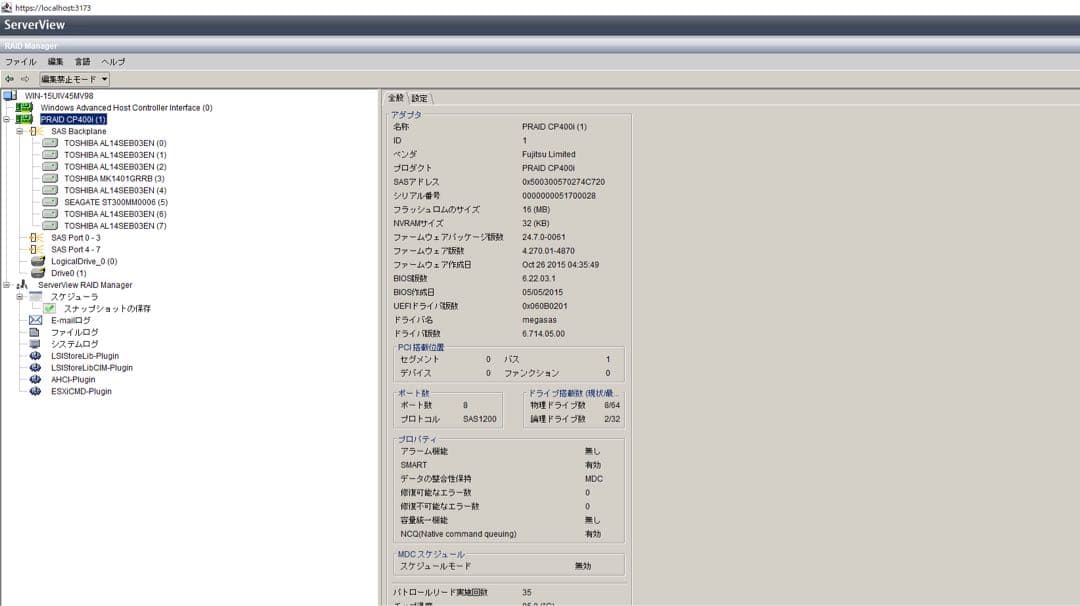Viewport: 1080px width, 606px height.
Task: Click the ServerView RAID Manager node icon
Action: tap(23, 284)
